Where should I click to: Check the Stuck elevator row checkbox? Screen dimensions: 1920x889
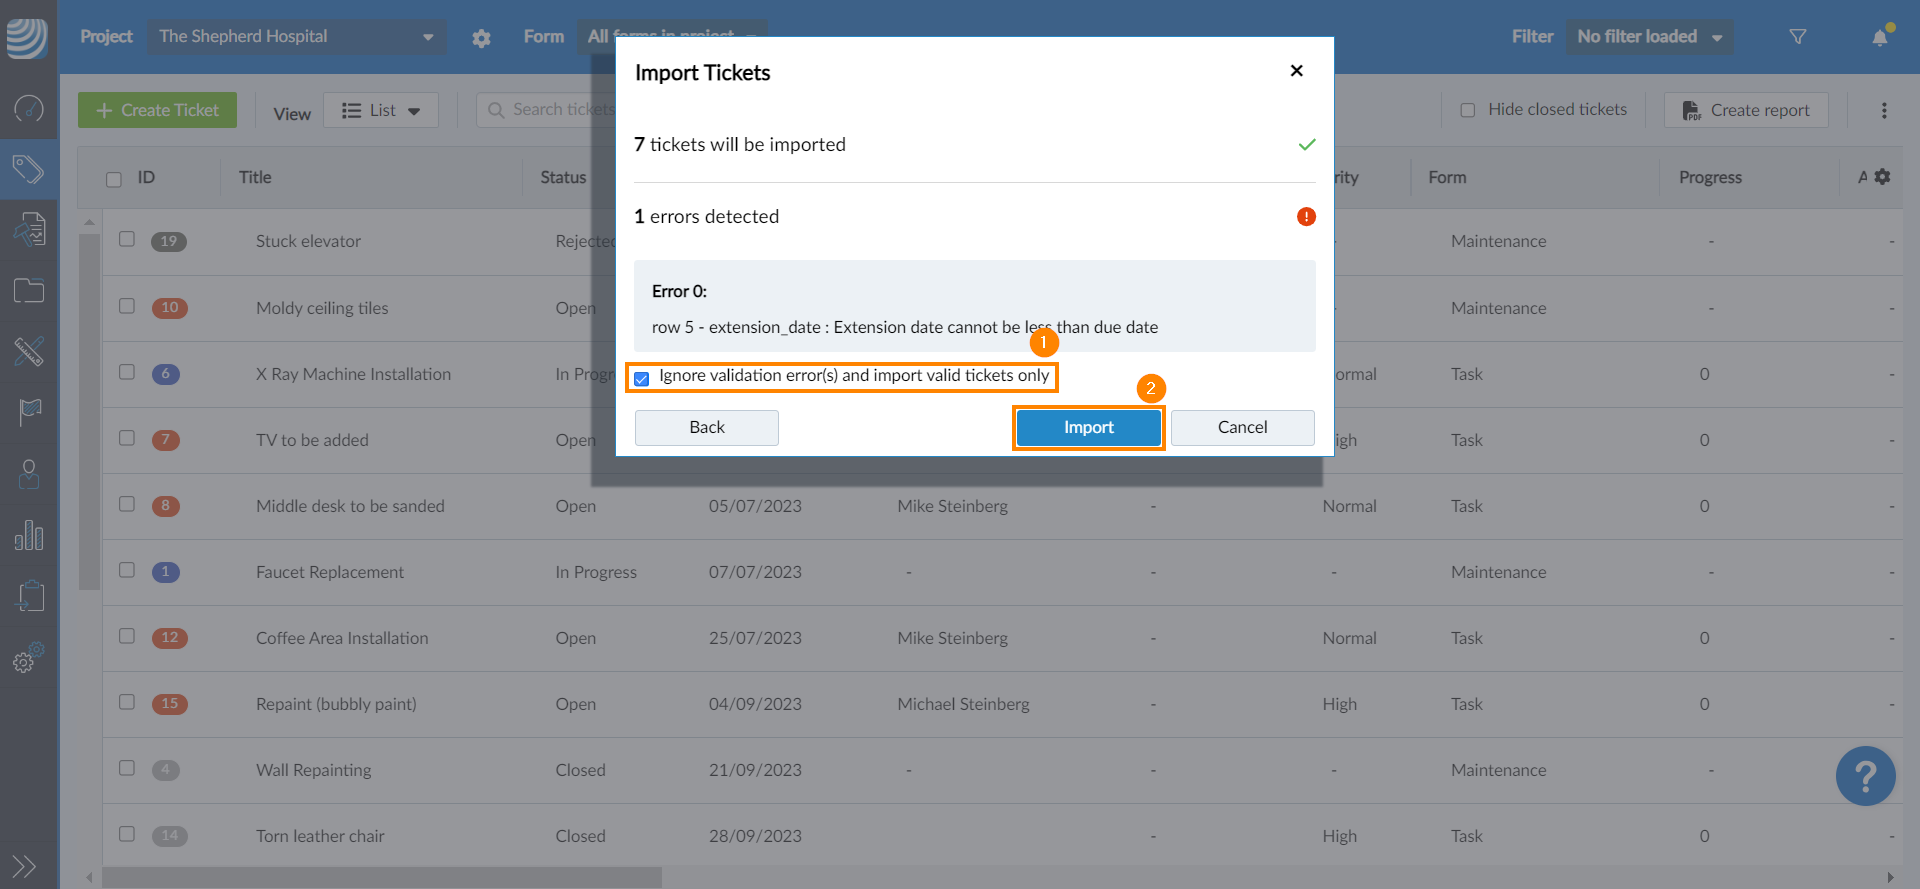(x=127, y=239)
